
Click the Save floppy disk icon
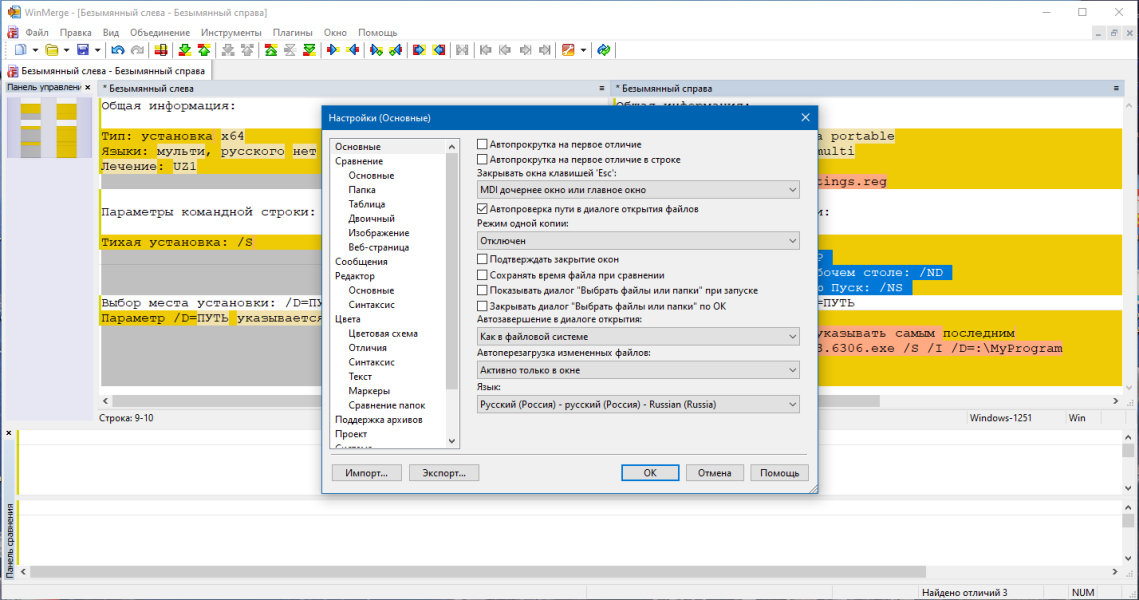click(x=83, y=50)
